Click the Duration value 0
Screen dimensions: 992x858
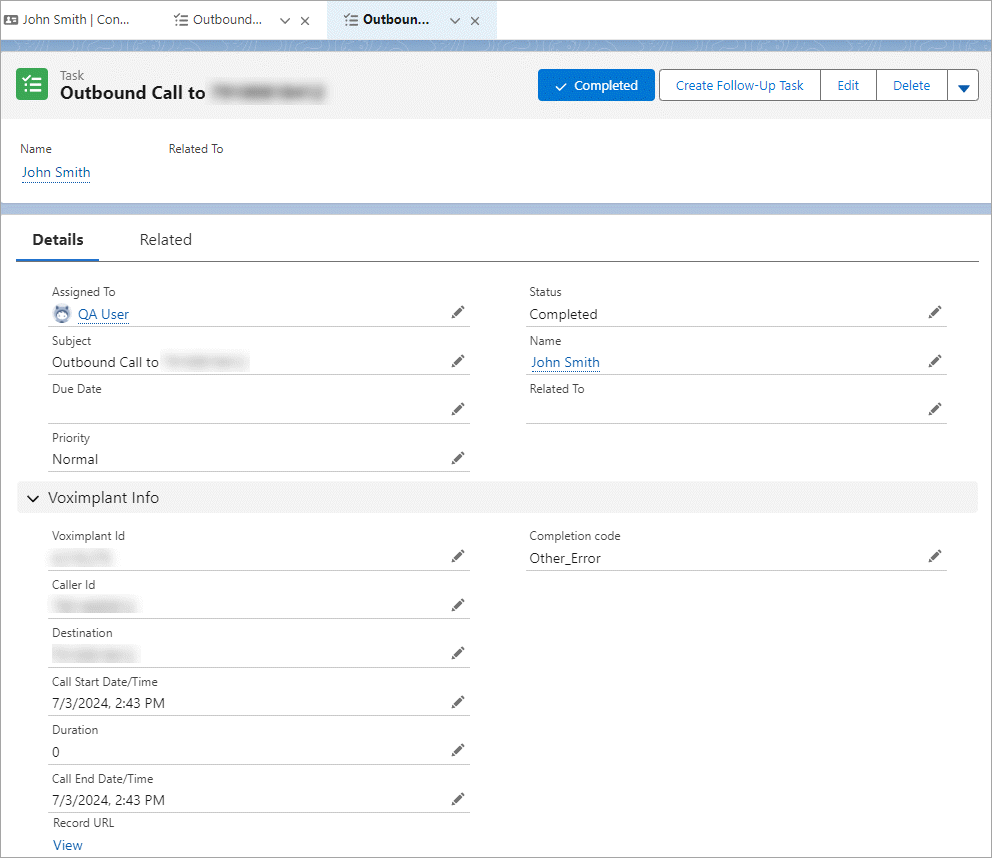coord(56,752)
